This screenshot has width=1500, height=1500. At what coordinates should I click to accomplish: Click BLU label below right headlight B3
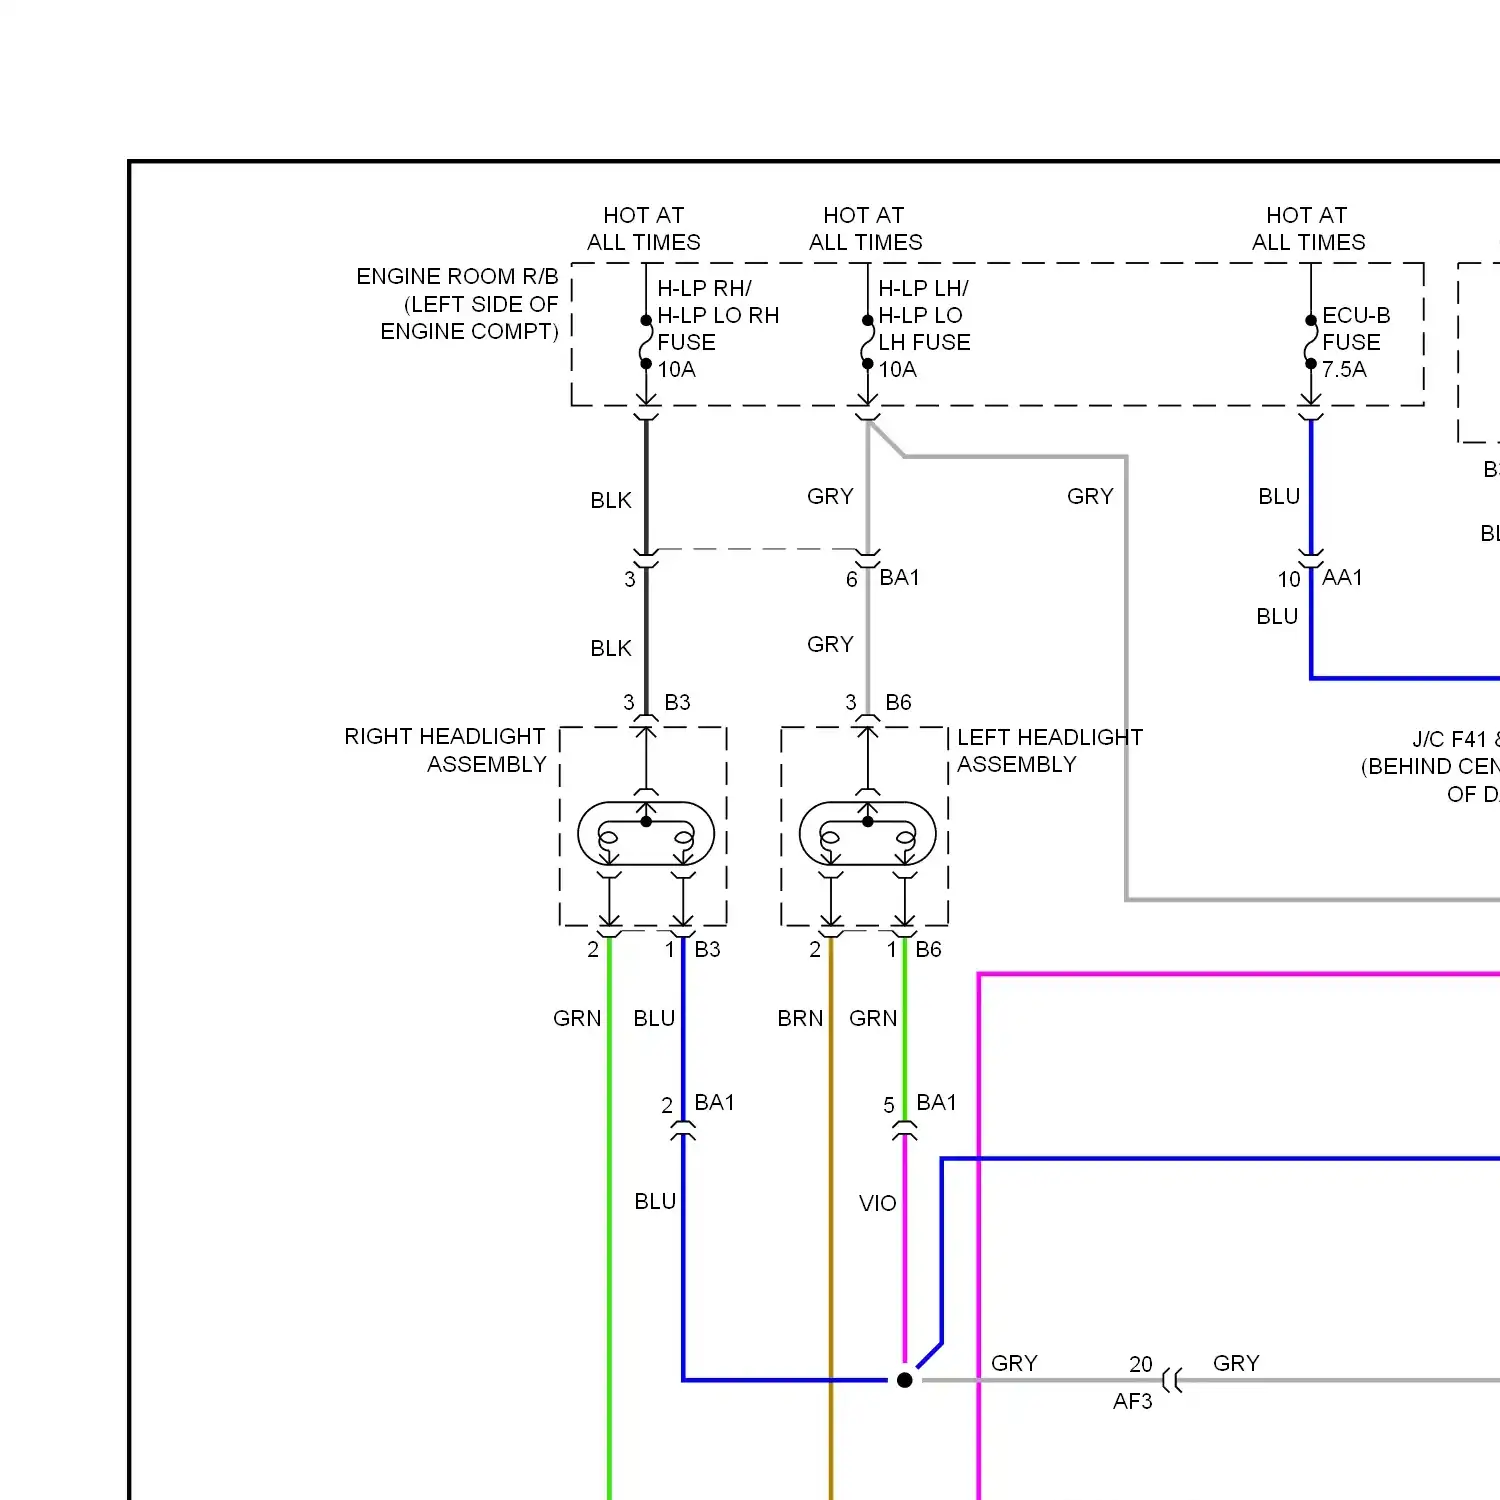654,1018
